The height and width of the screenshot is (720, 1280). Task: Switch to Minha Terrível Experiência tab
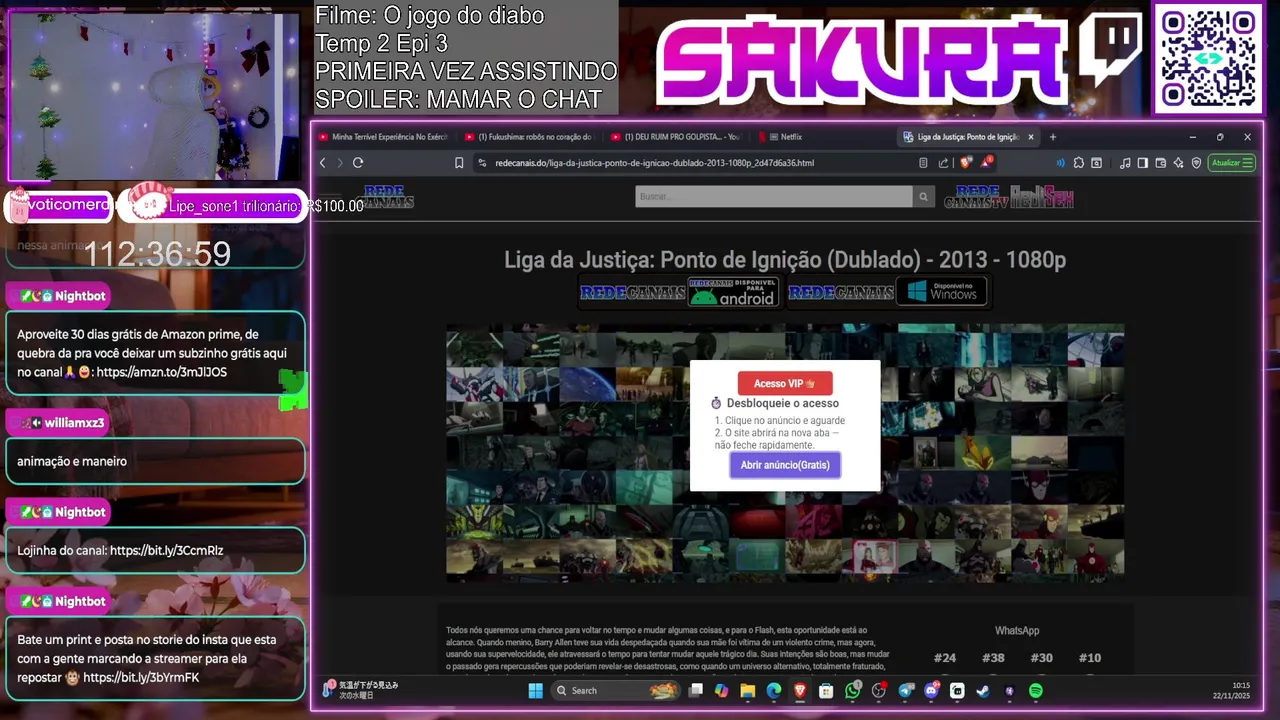coord(383,137)
